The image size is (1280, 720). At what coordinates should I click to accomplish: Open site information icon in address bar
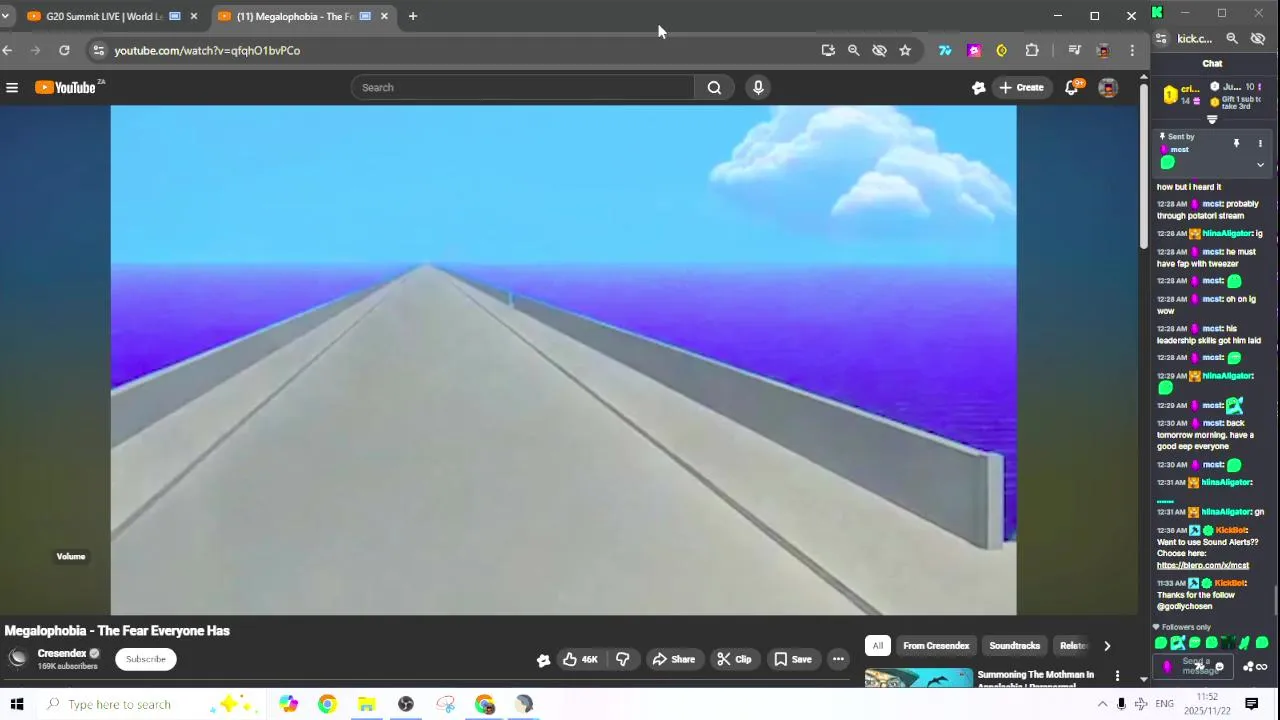(x=97, y=50)
